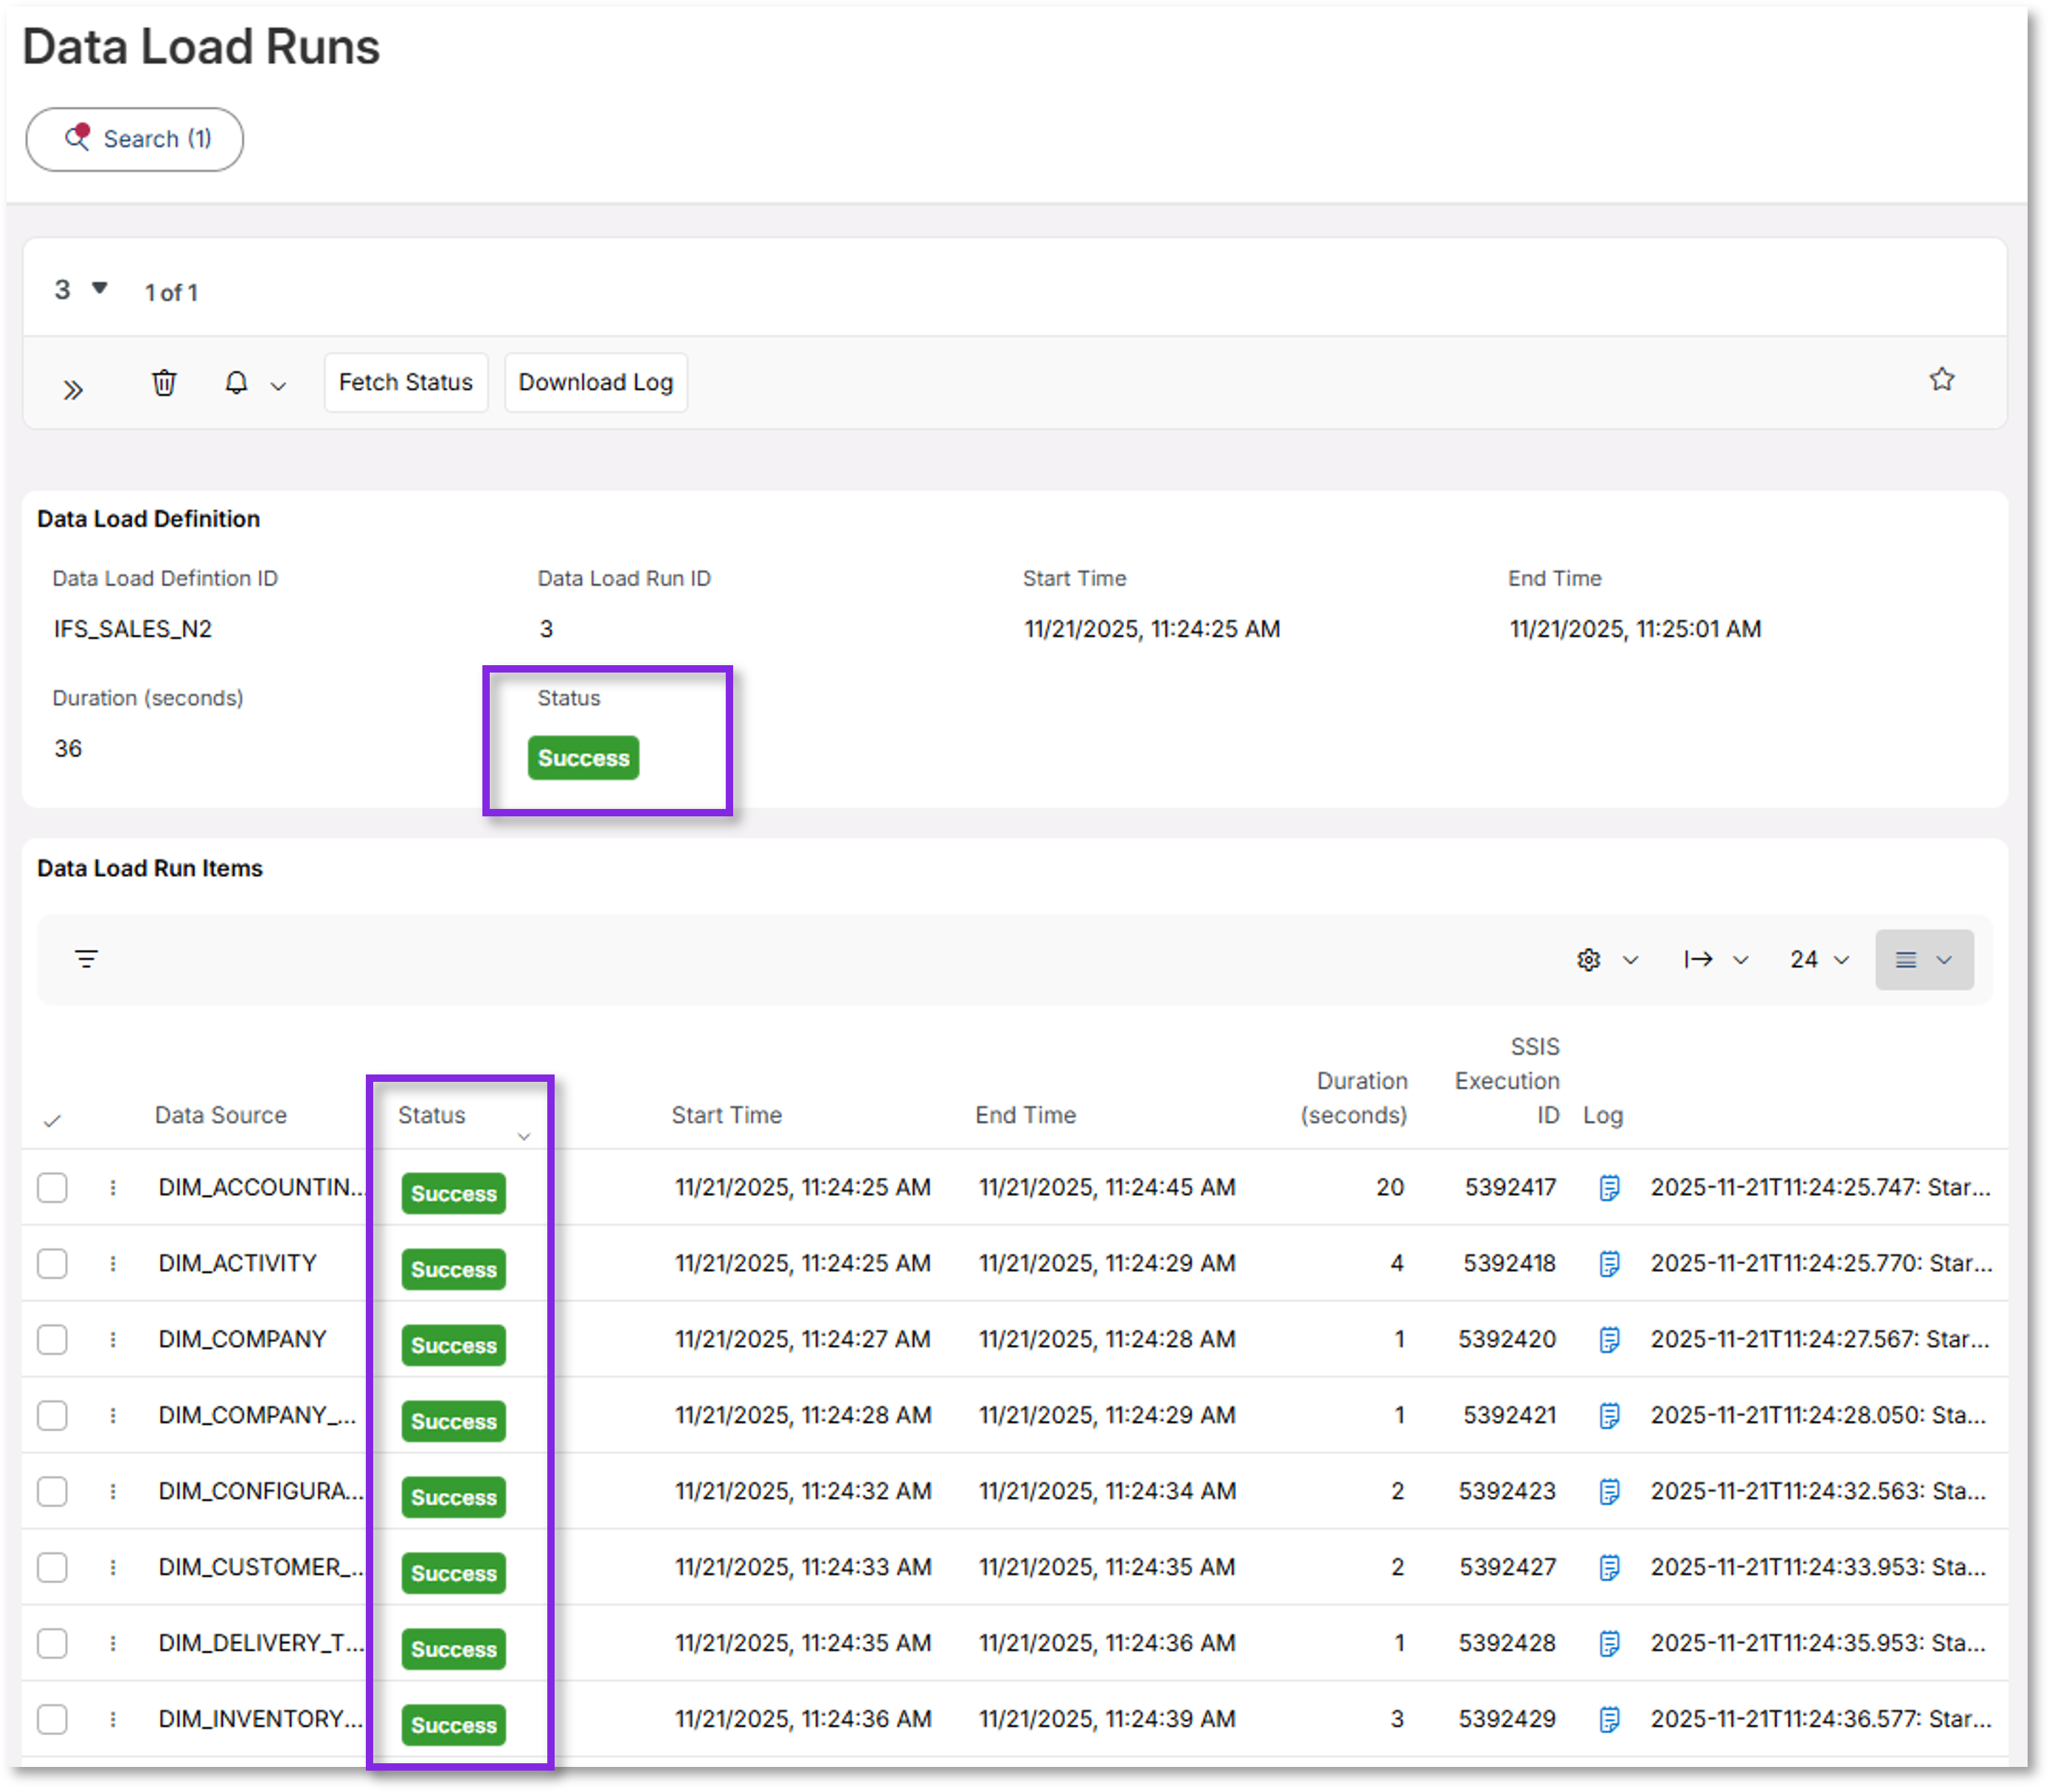Open log icon for execution 5392420
The height and width of the screenshot is (1792, 2049).
[x=1609, y=1340]
